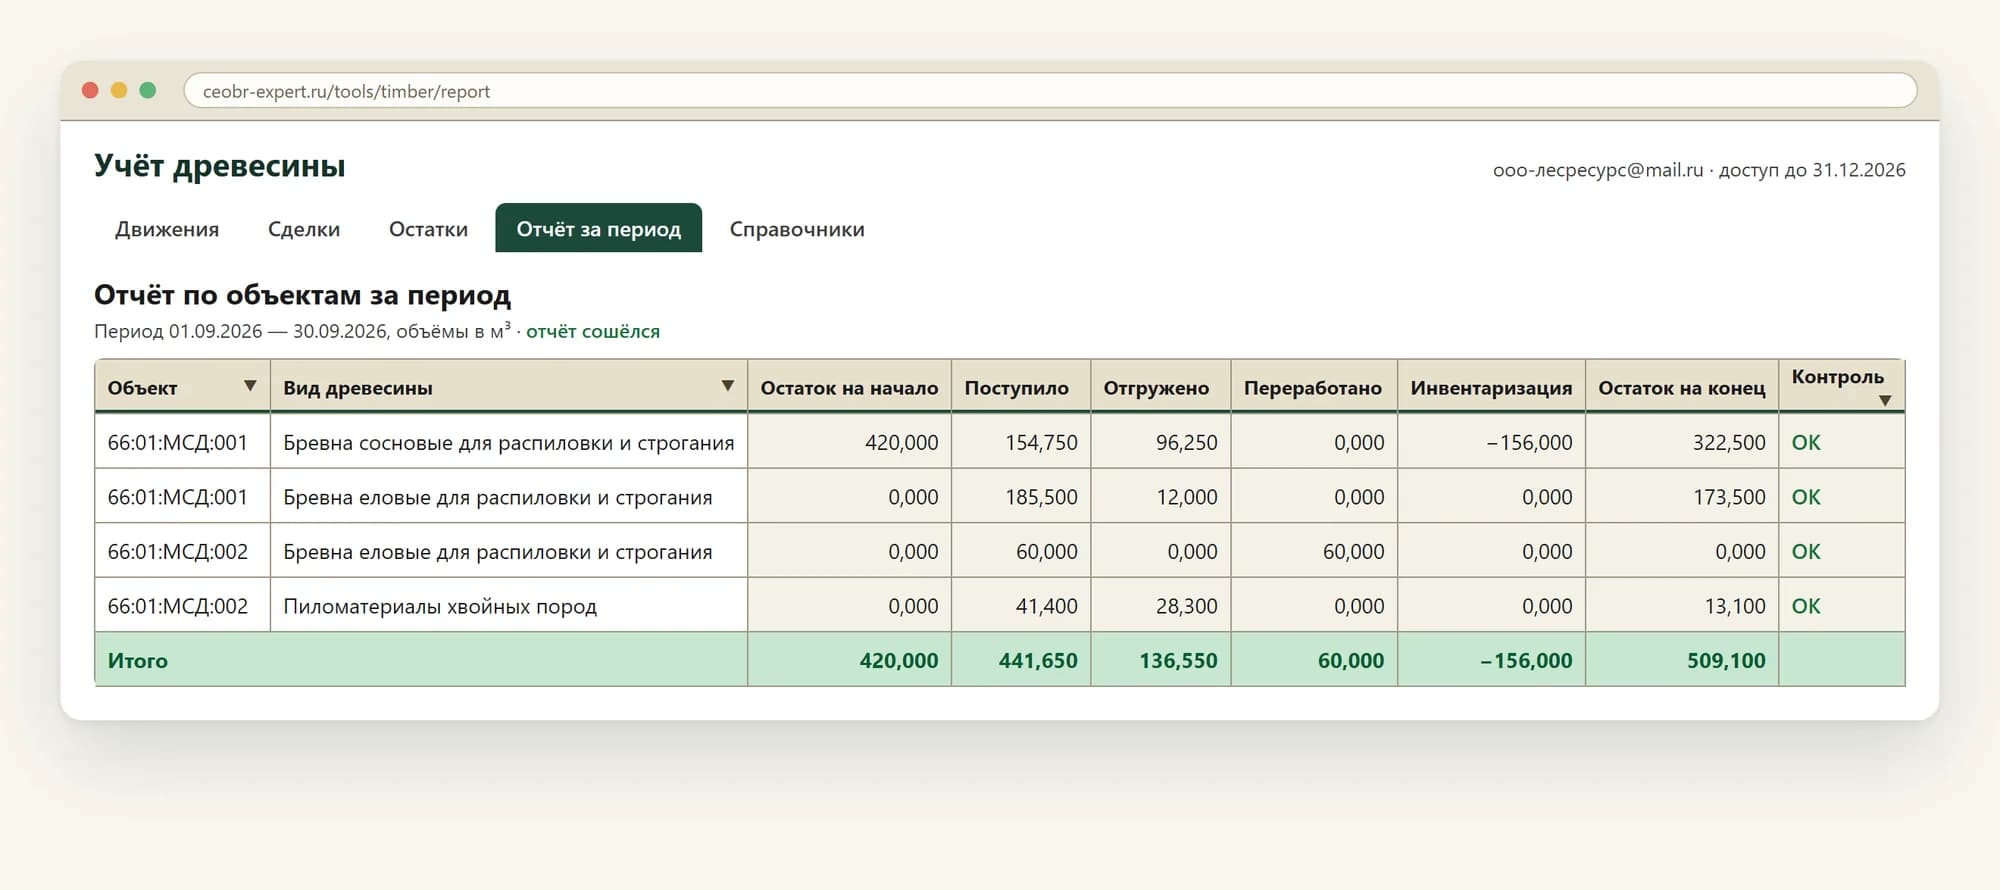The width and height of the screenshot is (2000, 890).
Task: Click the account text ооо-лесресурс@mail.ru
Action: 1598,170
